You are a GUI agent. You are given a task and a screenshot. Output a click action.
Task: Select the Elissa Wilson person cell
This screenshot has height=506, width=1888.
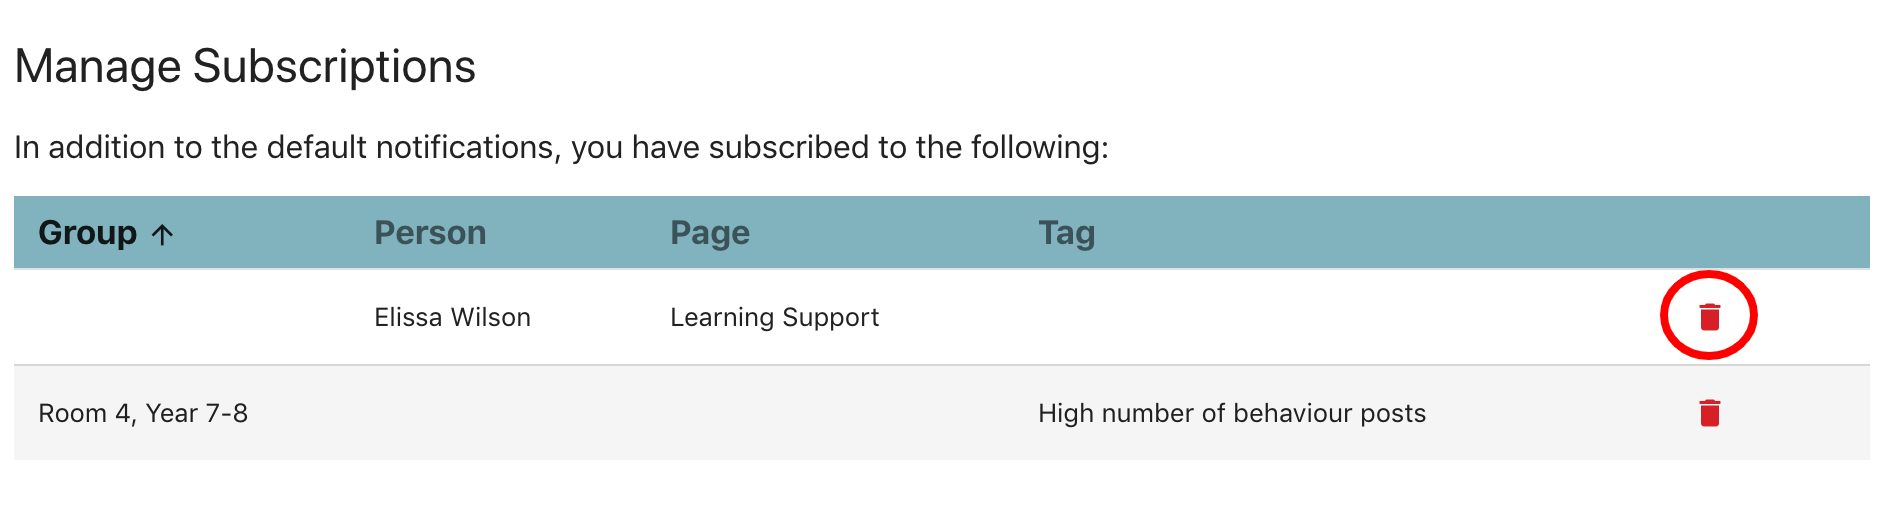point(452,317)
